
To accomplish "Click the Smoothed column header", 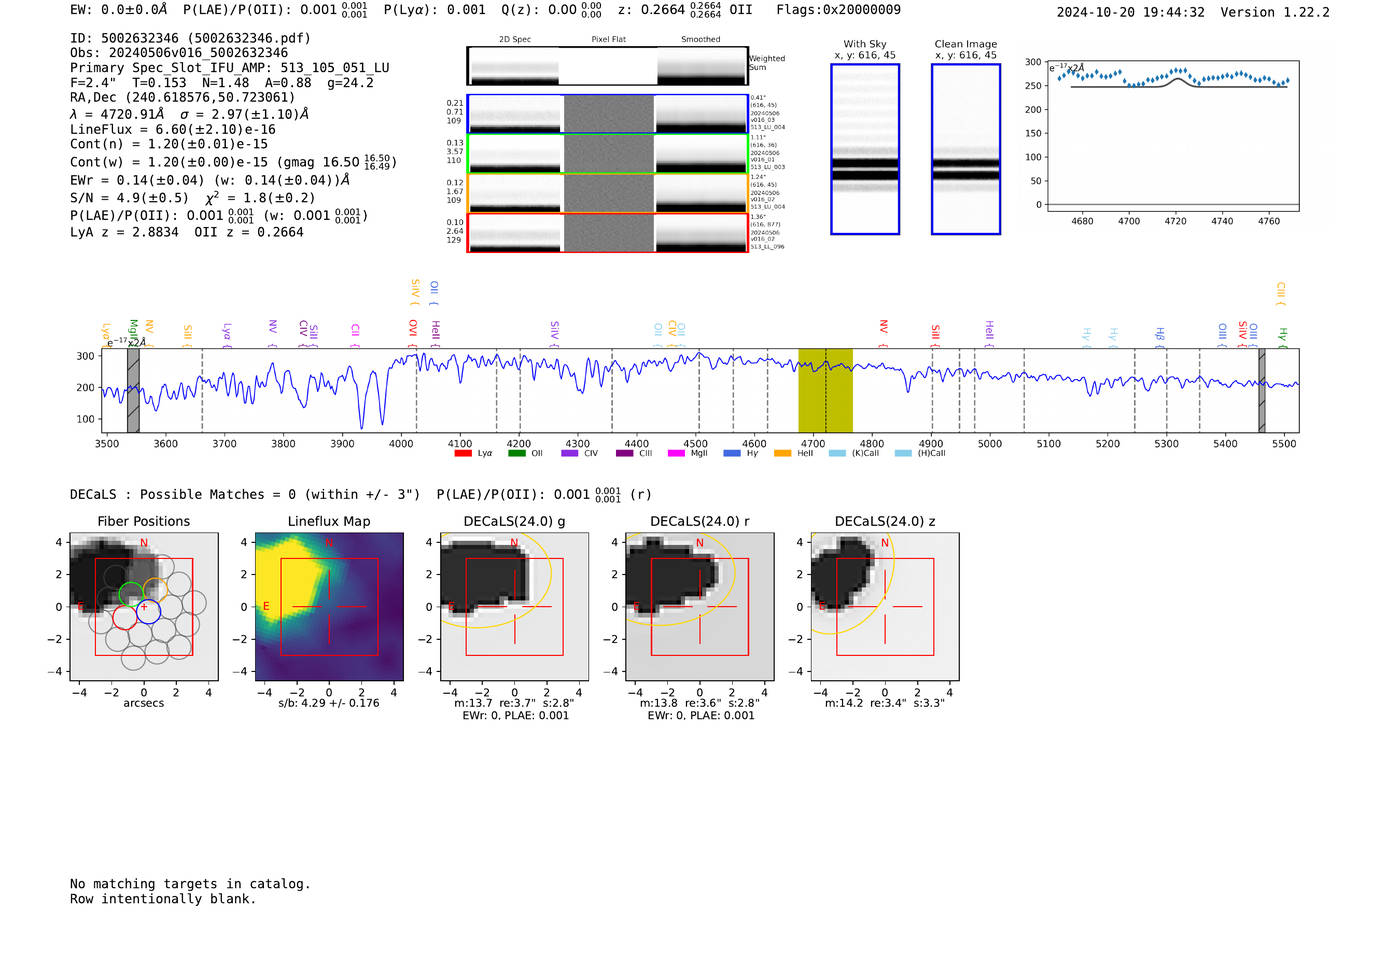I will click(700, 40).
